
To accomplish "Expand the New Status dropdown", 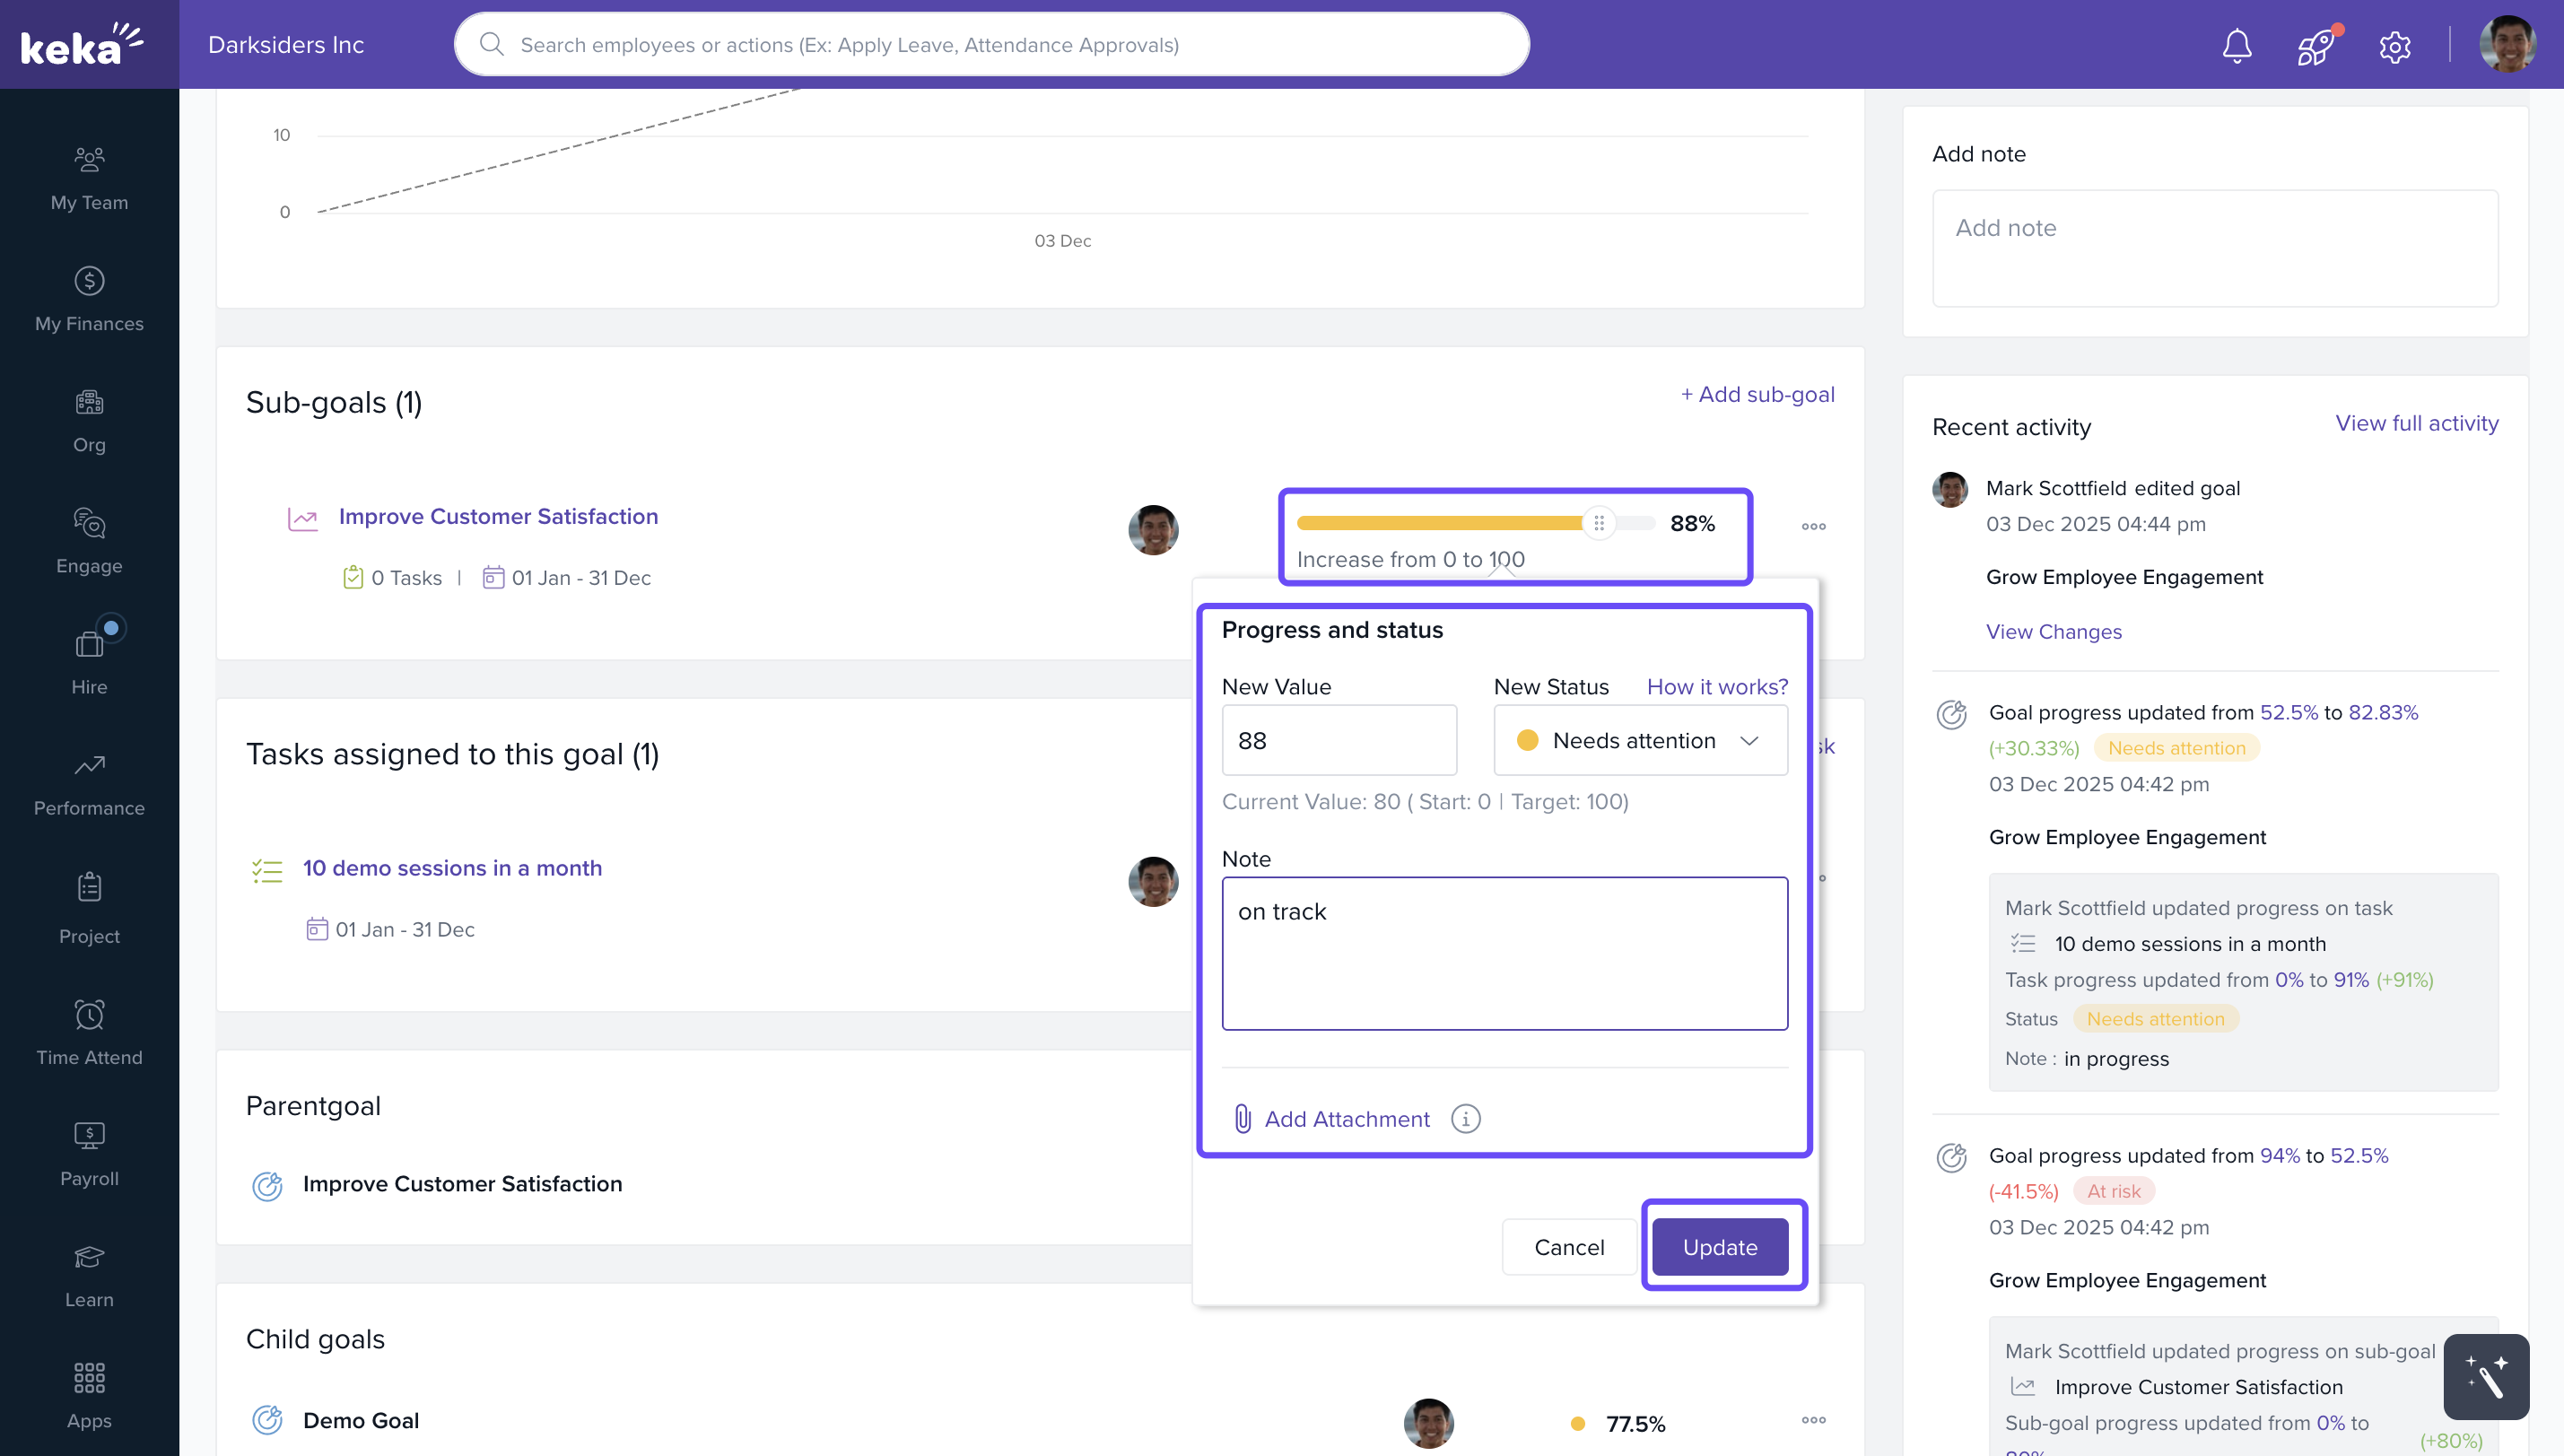I will point(1640,741).
